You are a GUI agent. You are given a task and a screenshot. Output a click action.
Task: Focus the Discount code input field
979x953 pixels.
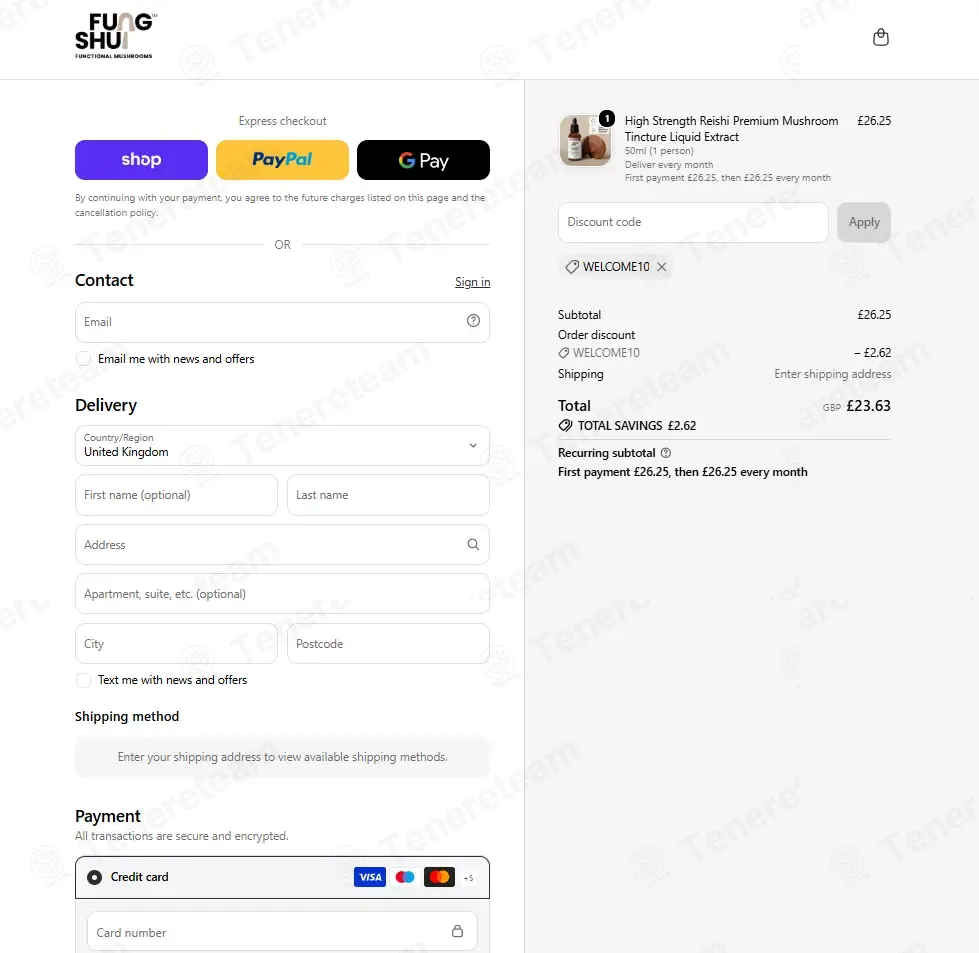click(693, 222)
